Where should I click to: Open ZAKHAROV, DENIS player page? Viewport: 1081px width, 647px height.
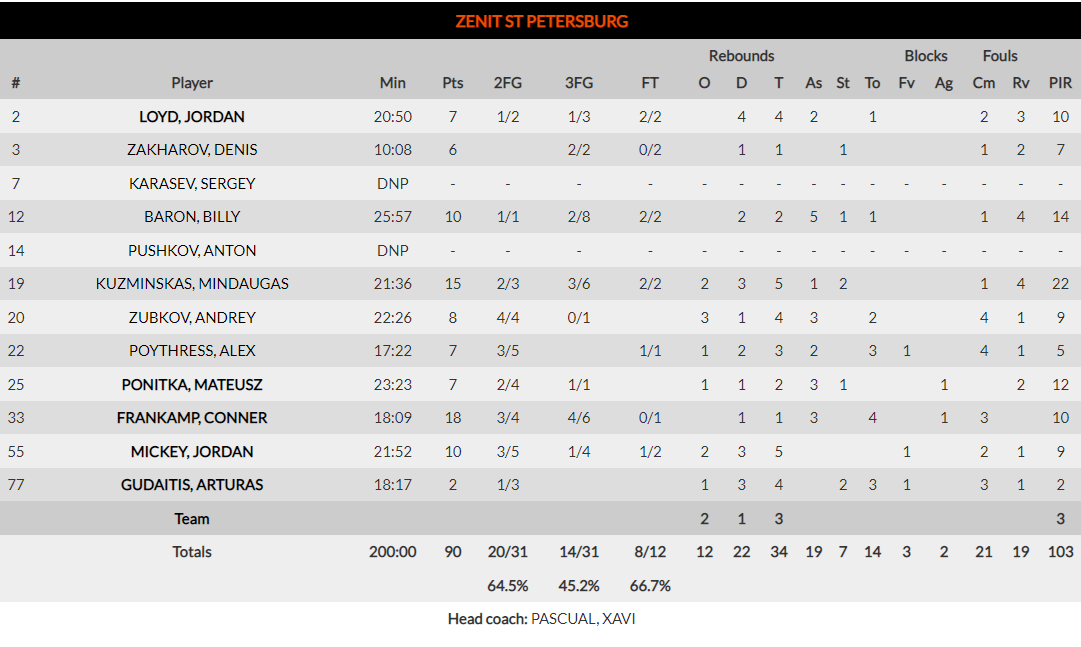pos(192,150)
